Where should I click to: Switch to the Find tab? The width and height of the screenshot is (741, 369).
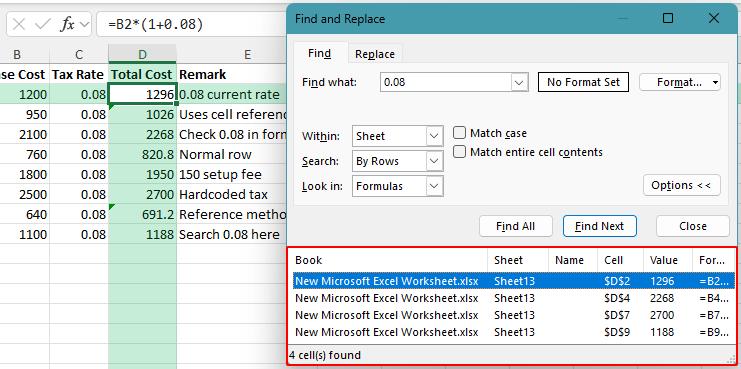click(320, 53)
